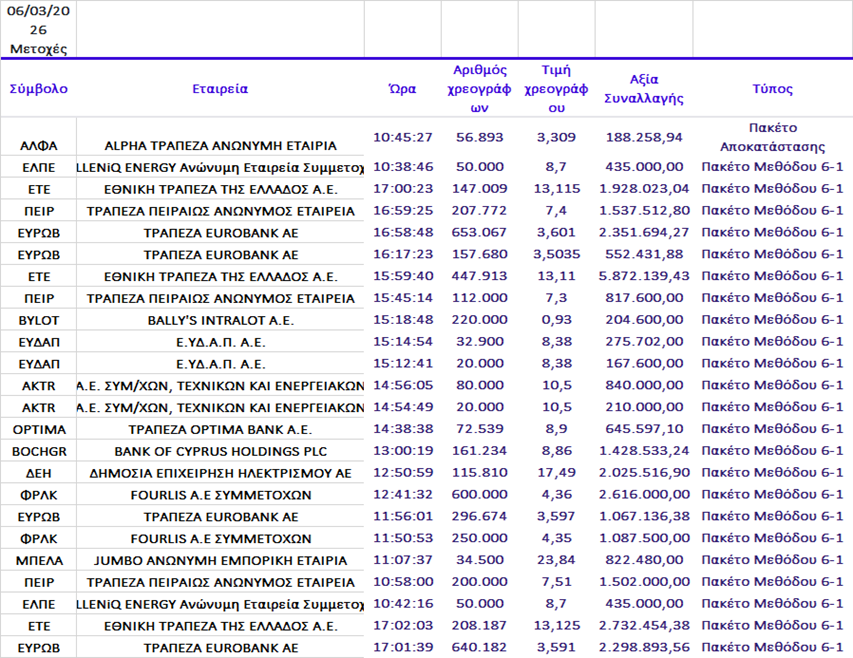This screenshot has height=658, width=853.
Task: Select the Πακέτο Αποκατάστασης type cell
Action: (x=772, y=137)
